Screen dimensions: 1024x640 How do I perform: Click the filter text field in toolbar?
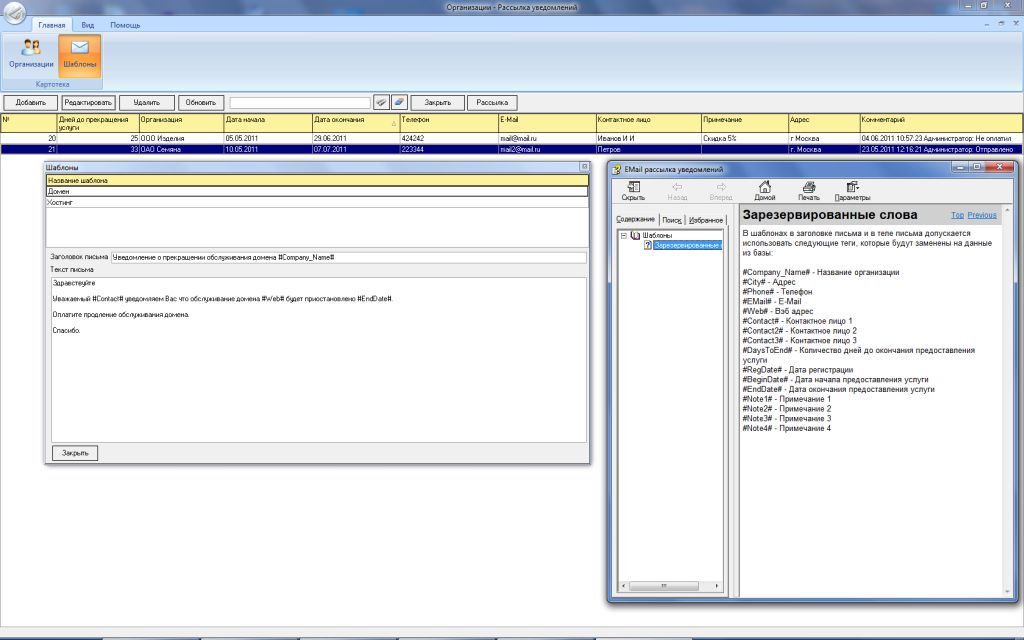300,103
